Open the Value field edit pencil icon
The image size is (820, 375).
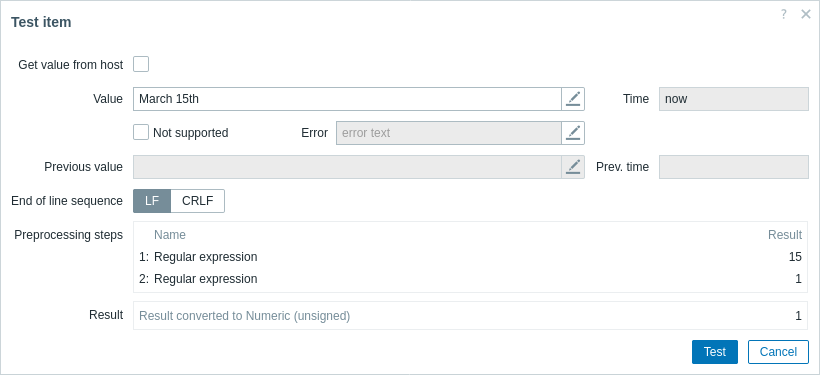tap(573, 99)
